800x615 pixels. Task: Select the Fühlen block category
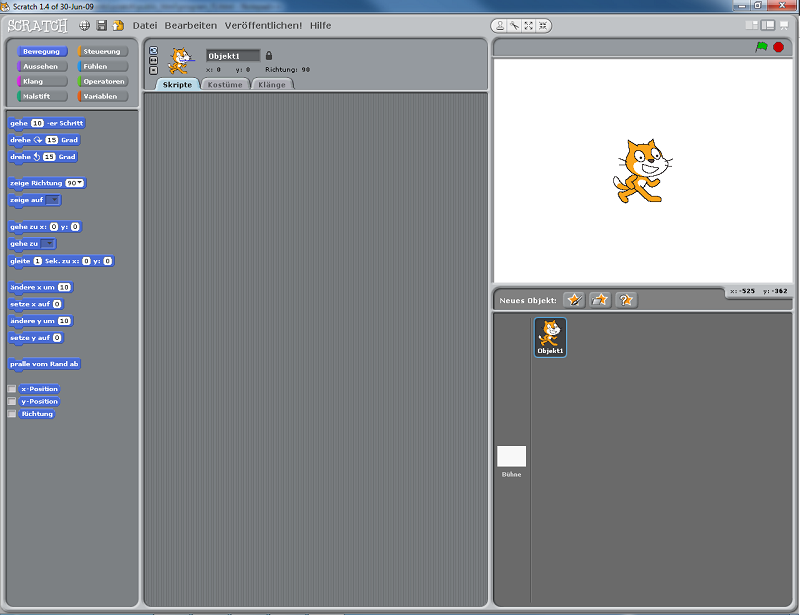103,66
